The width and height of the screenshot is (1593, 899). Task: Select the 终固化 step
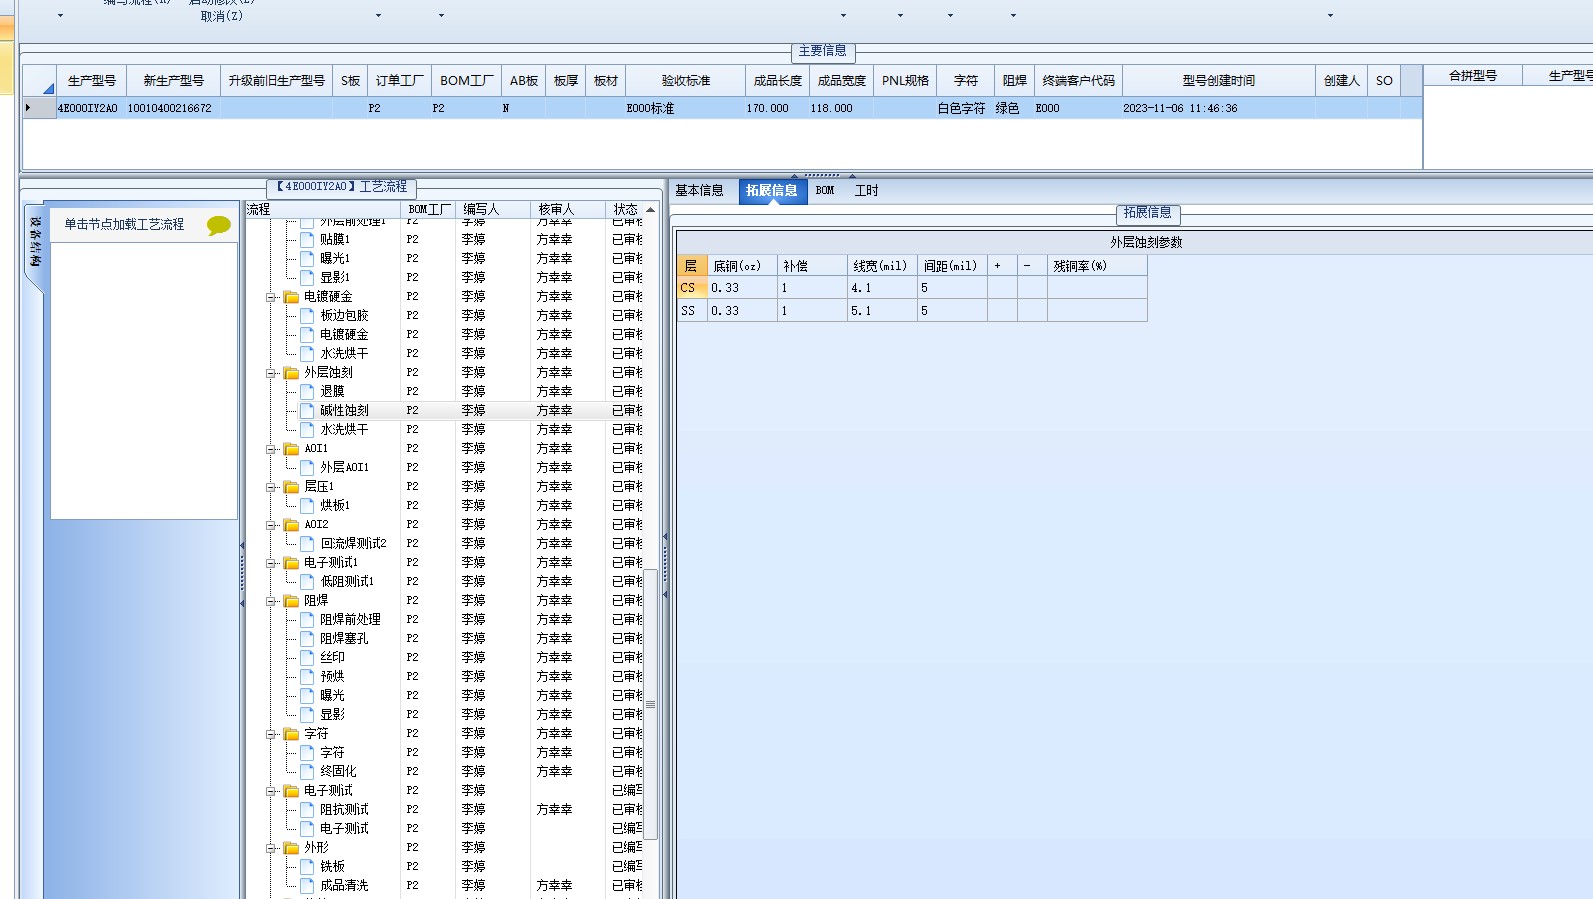pos(338,772)
